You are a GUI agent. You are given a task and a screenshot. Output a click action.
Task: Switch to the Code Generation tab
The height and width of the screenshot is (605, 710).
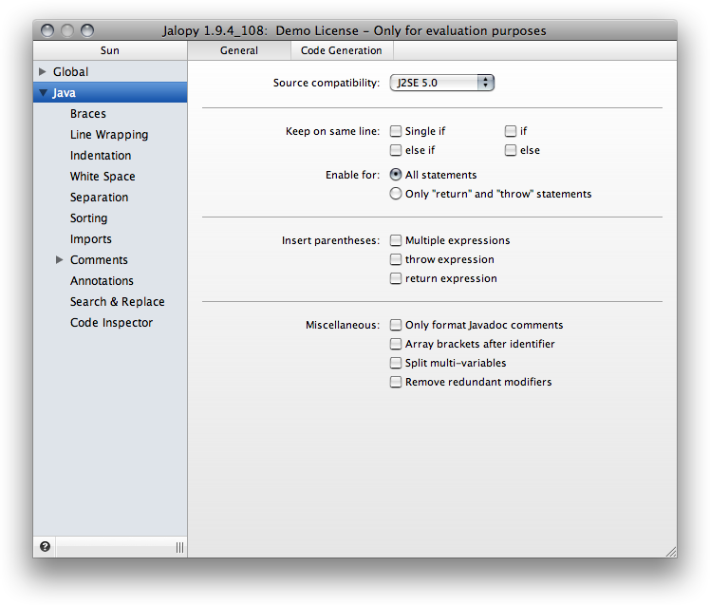point(341,50)
